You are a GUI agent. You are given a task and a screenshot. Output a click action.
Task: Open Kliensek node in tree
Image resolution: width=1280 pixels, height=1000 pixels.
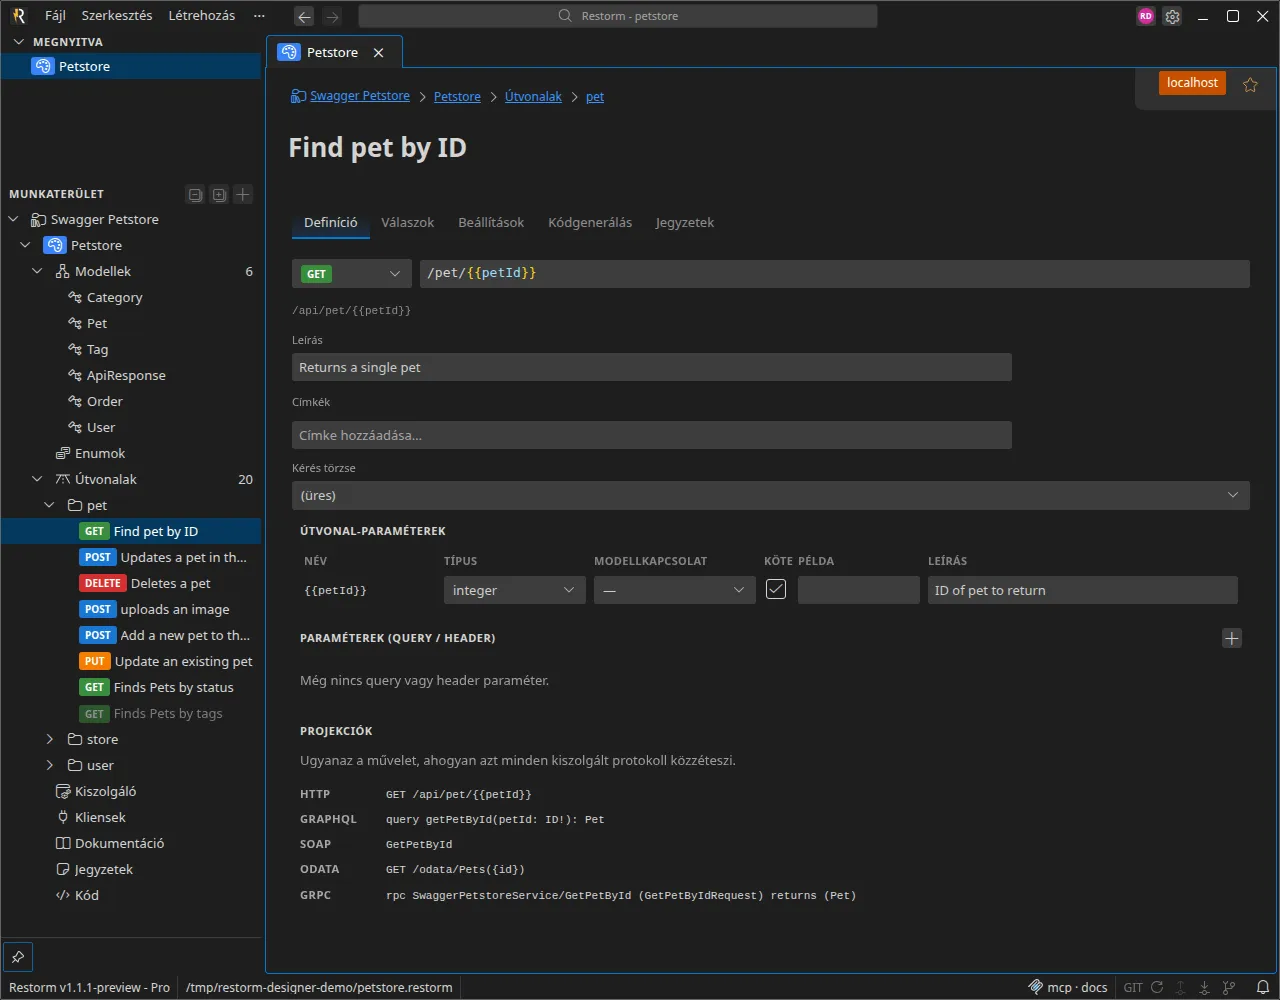130,817
